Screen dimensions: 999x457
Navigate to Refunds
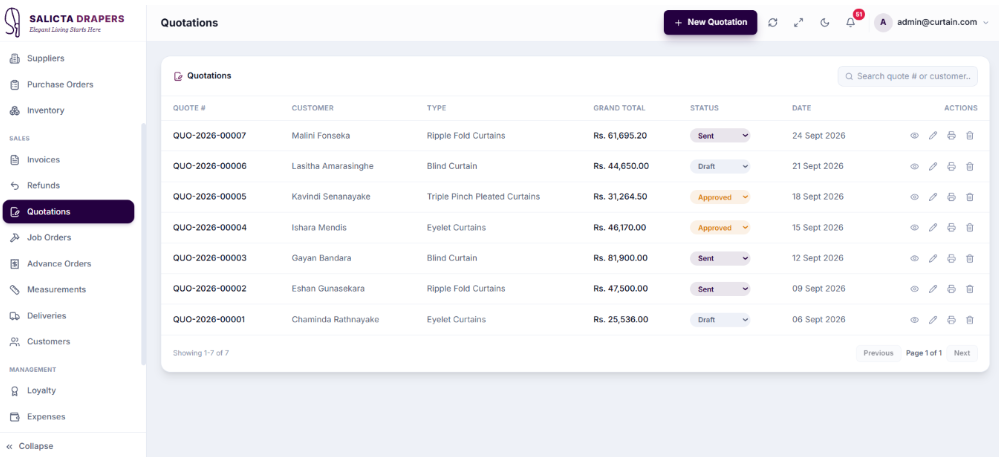(68, 186)
